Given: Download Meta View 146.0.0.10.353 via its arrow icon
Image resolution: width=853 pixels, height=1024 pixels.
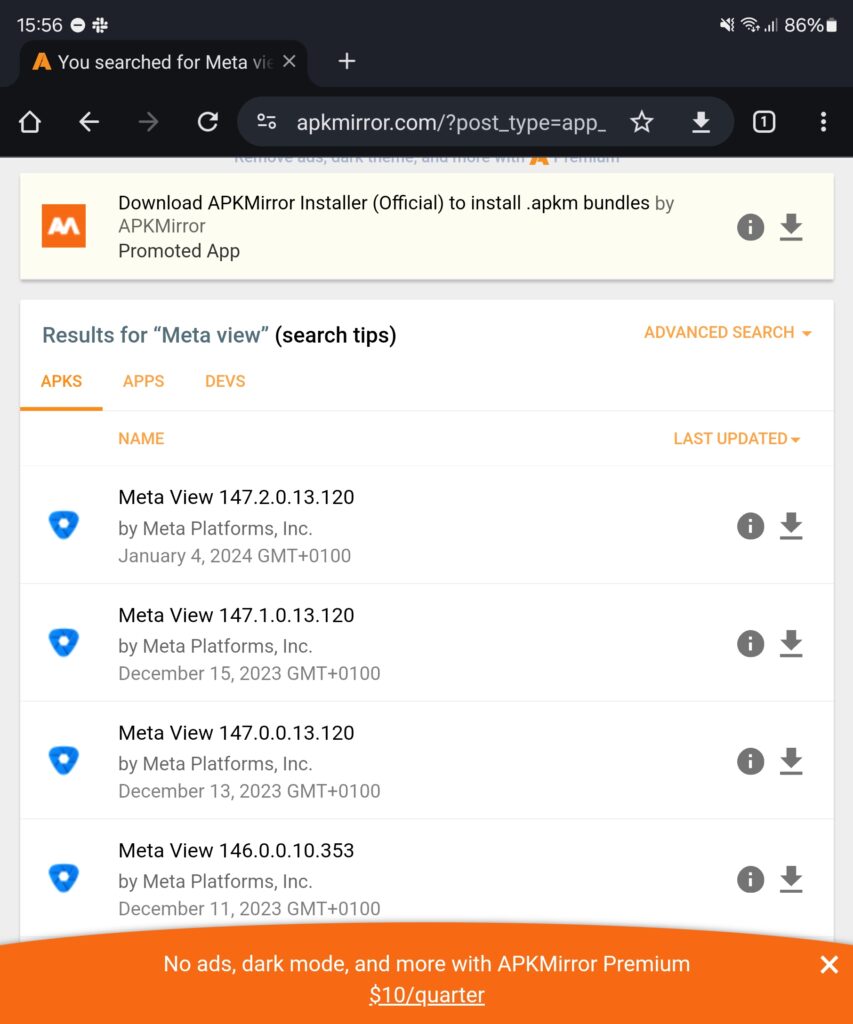Looking at the screenshot, I should (791, 879).
